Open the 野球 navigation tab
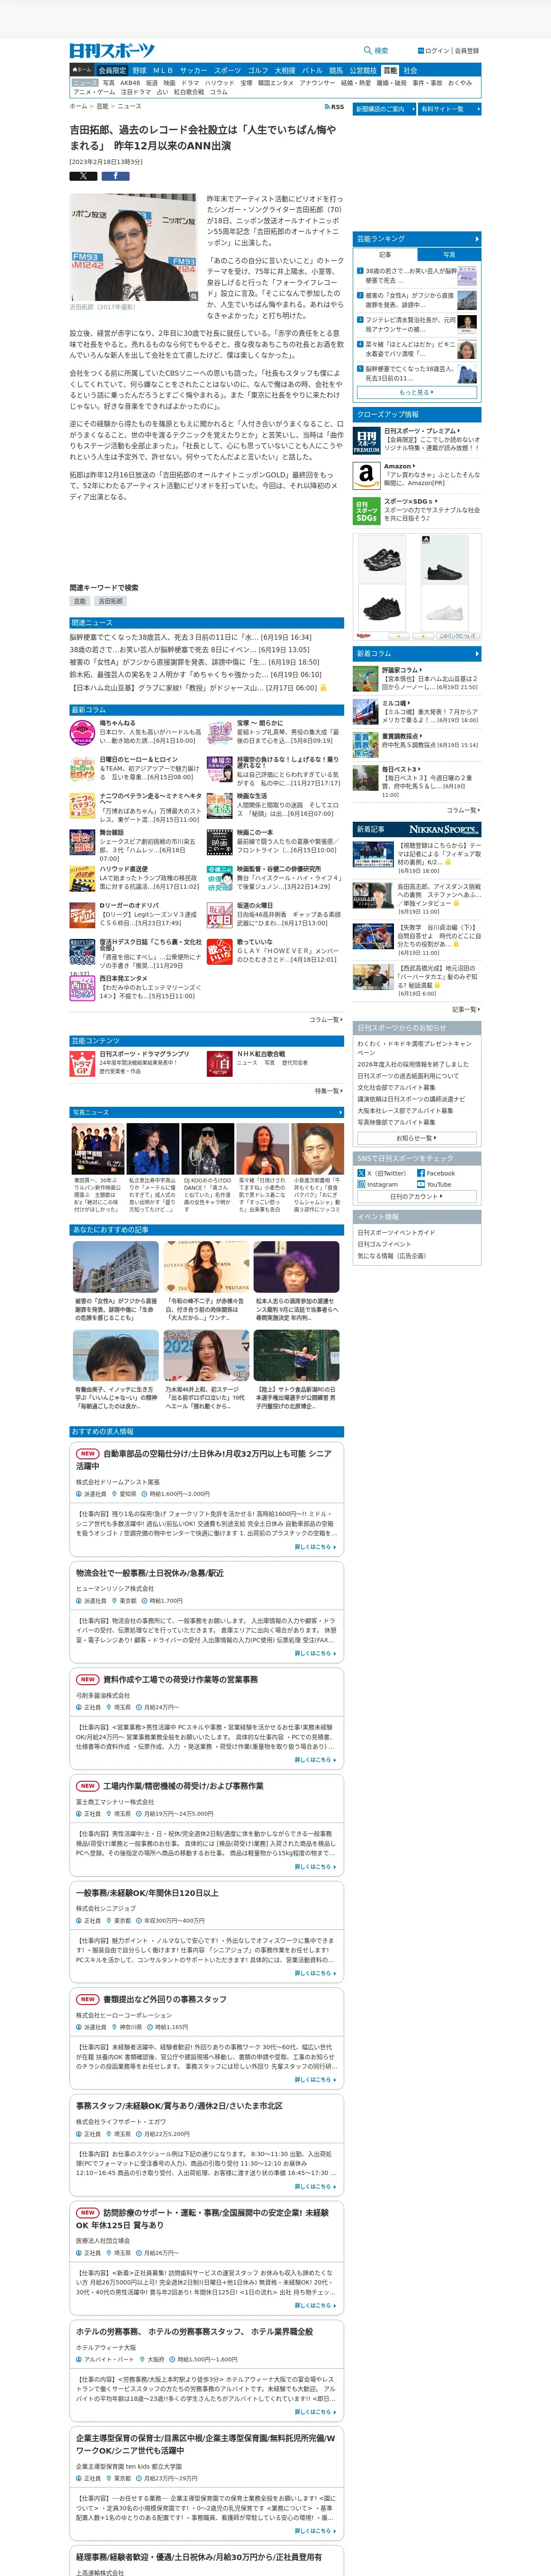Image resolution: width=551 pixels, height=2576 pixels. click(139, 71)
